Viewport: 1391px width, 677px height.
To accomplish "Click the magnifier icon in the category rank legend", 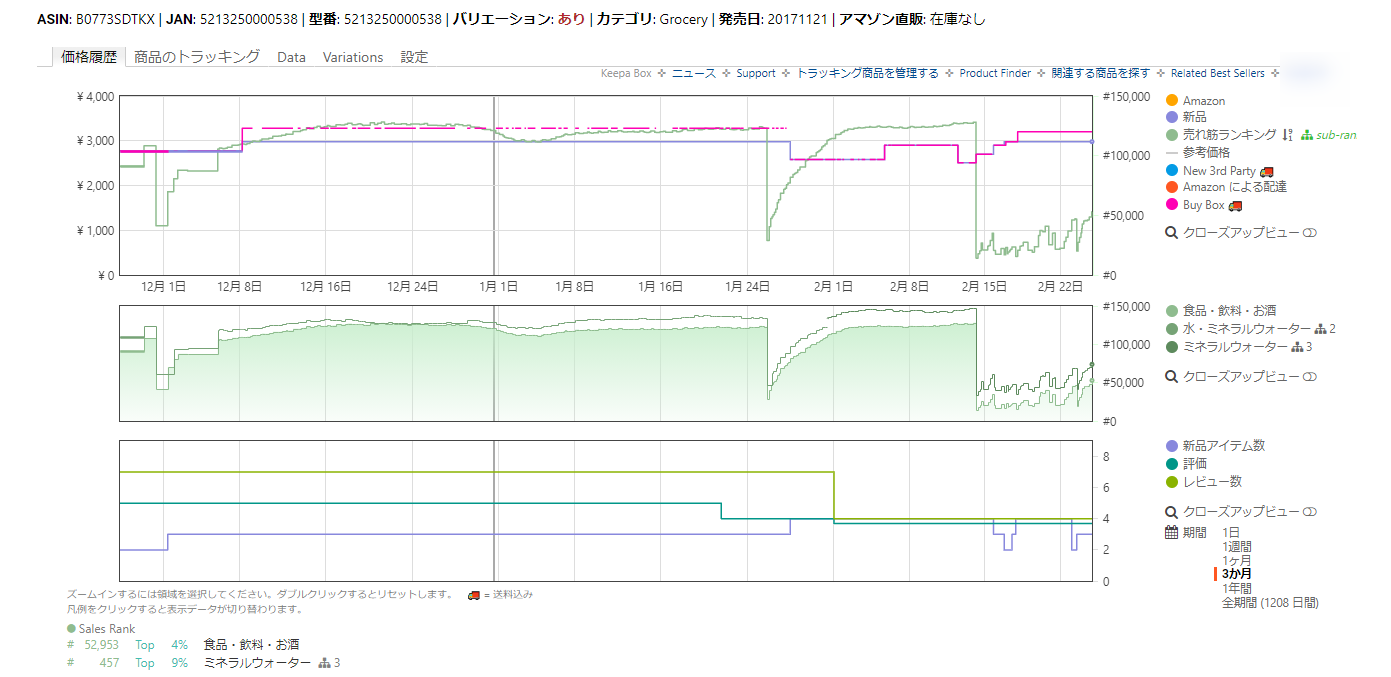I will 1172,377.
